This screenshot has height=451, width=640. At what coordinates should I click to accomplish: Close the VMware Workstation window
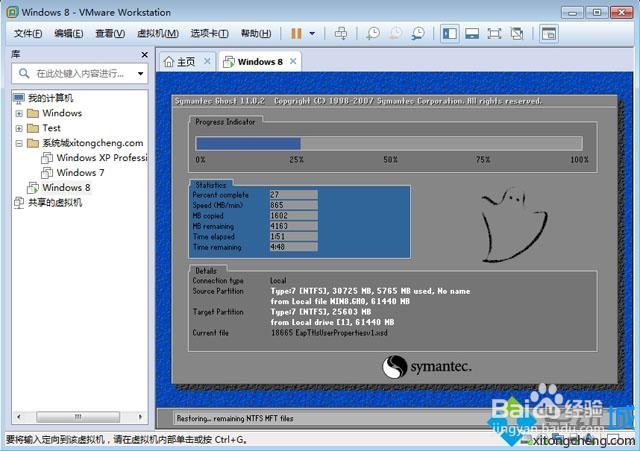[622, 12]
